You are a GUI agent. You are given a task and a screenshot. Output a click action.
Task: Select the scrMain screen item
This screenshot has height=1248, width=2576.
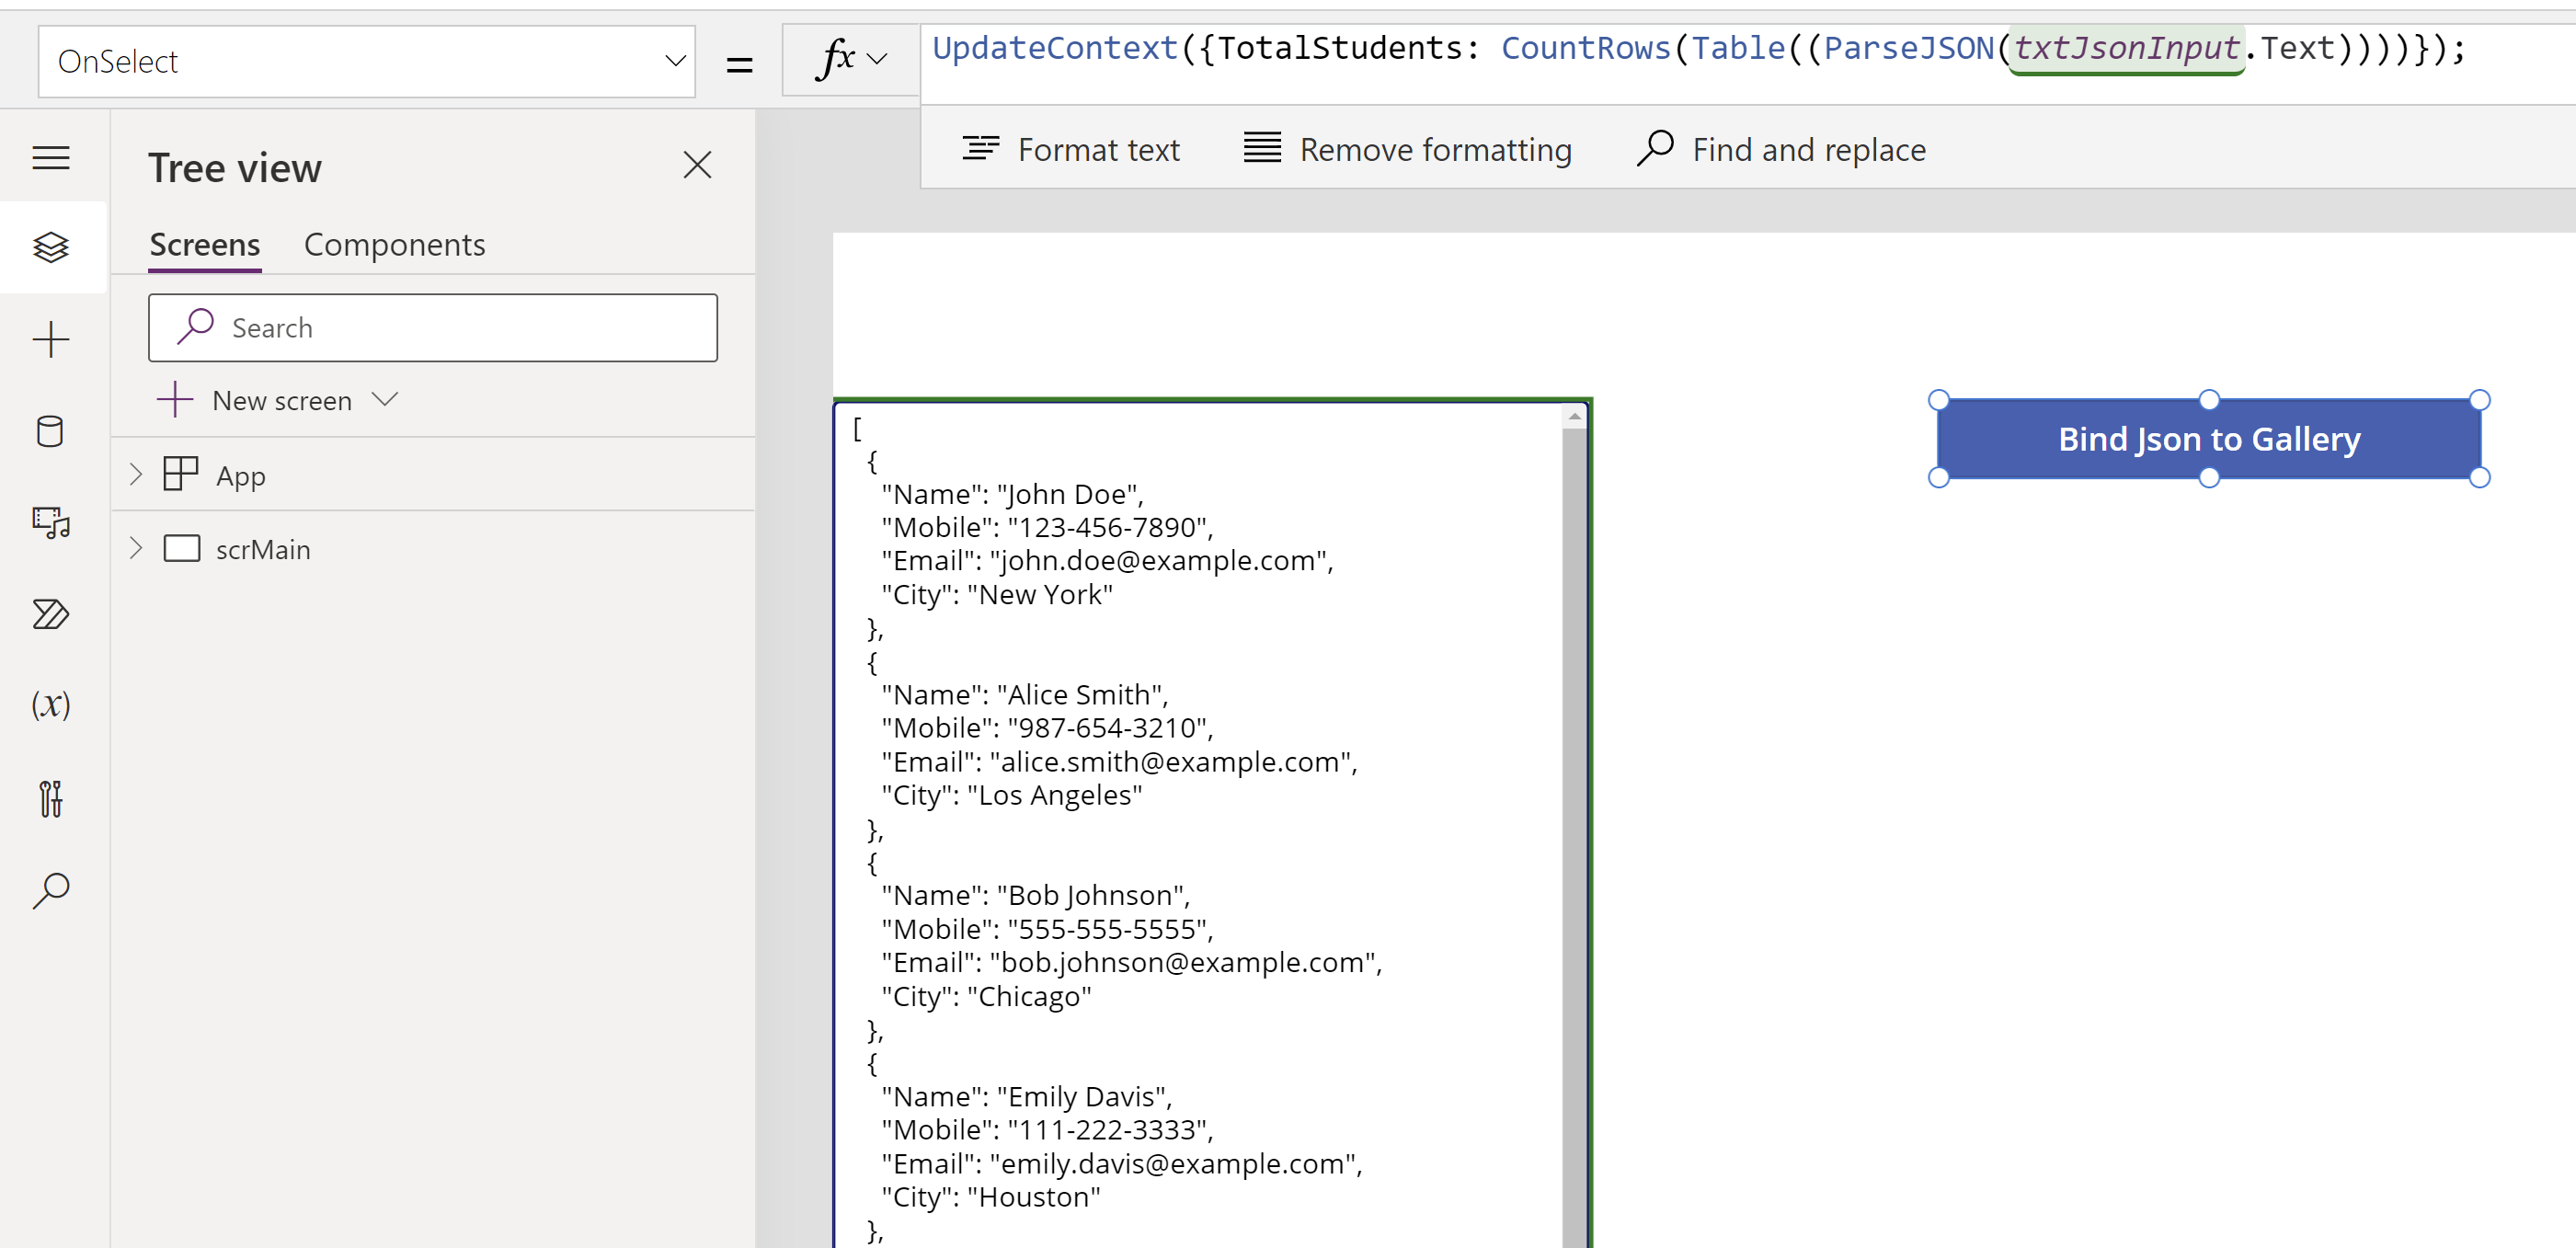tap(263, 549)
